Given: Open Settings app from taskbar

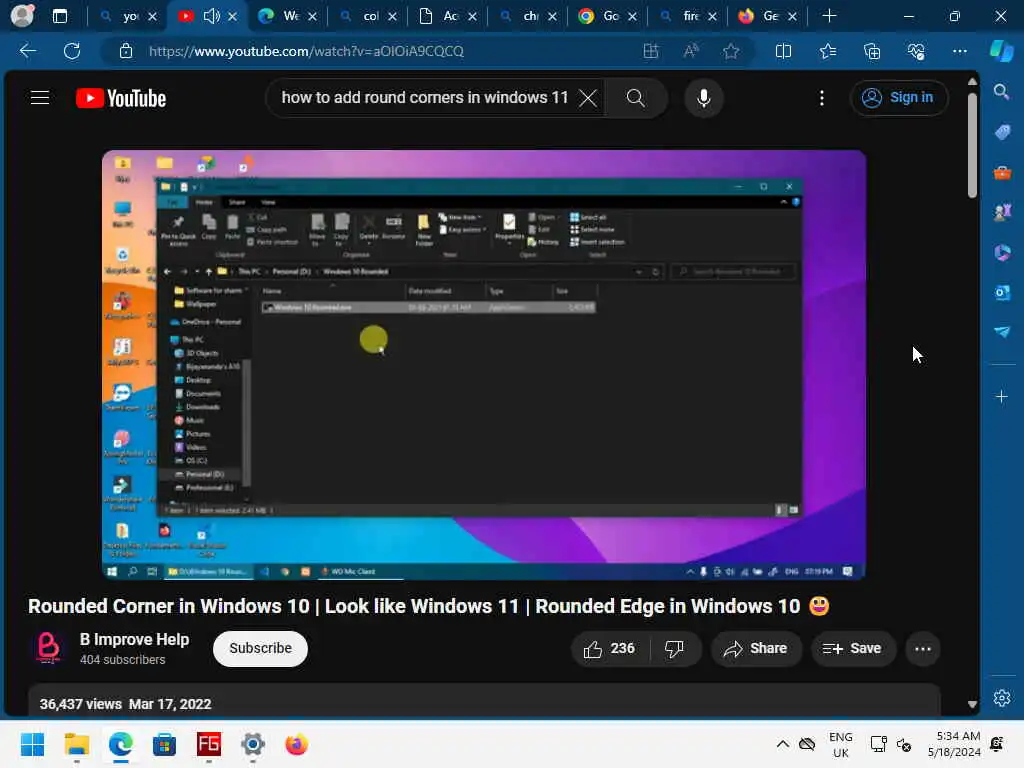Looking at the screenshot, I should click(253, 744).
